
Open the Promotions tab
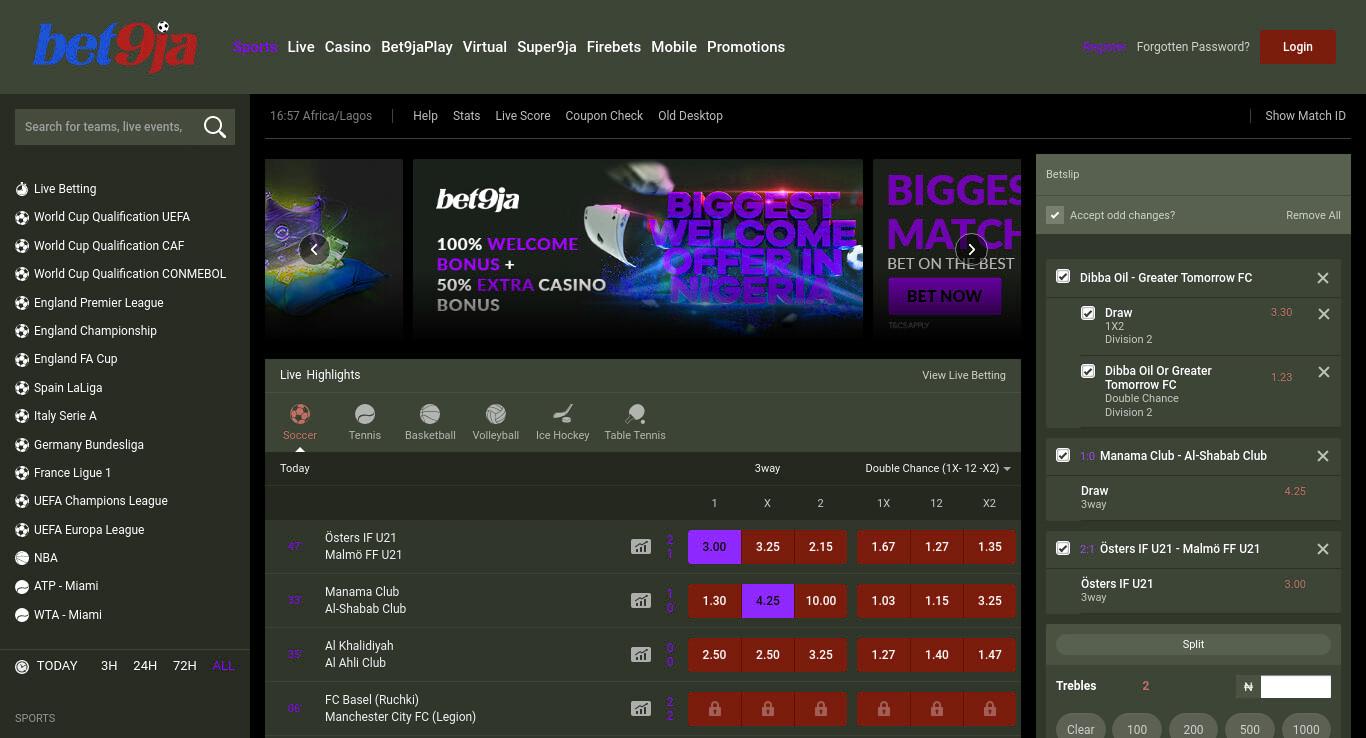click(746, 47)
